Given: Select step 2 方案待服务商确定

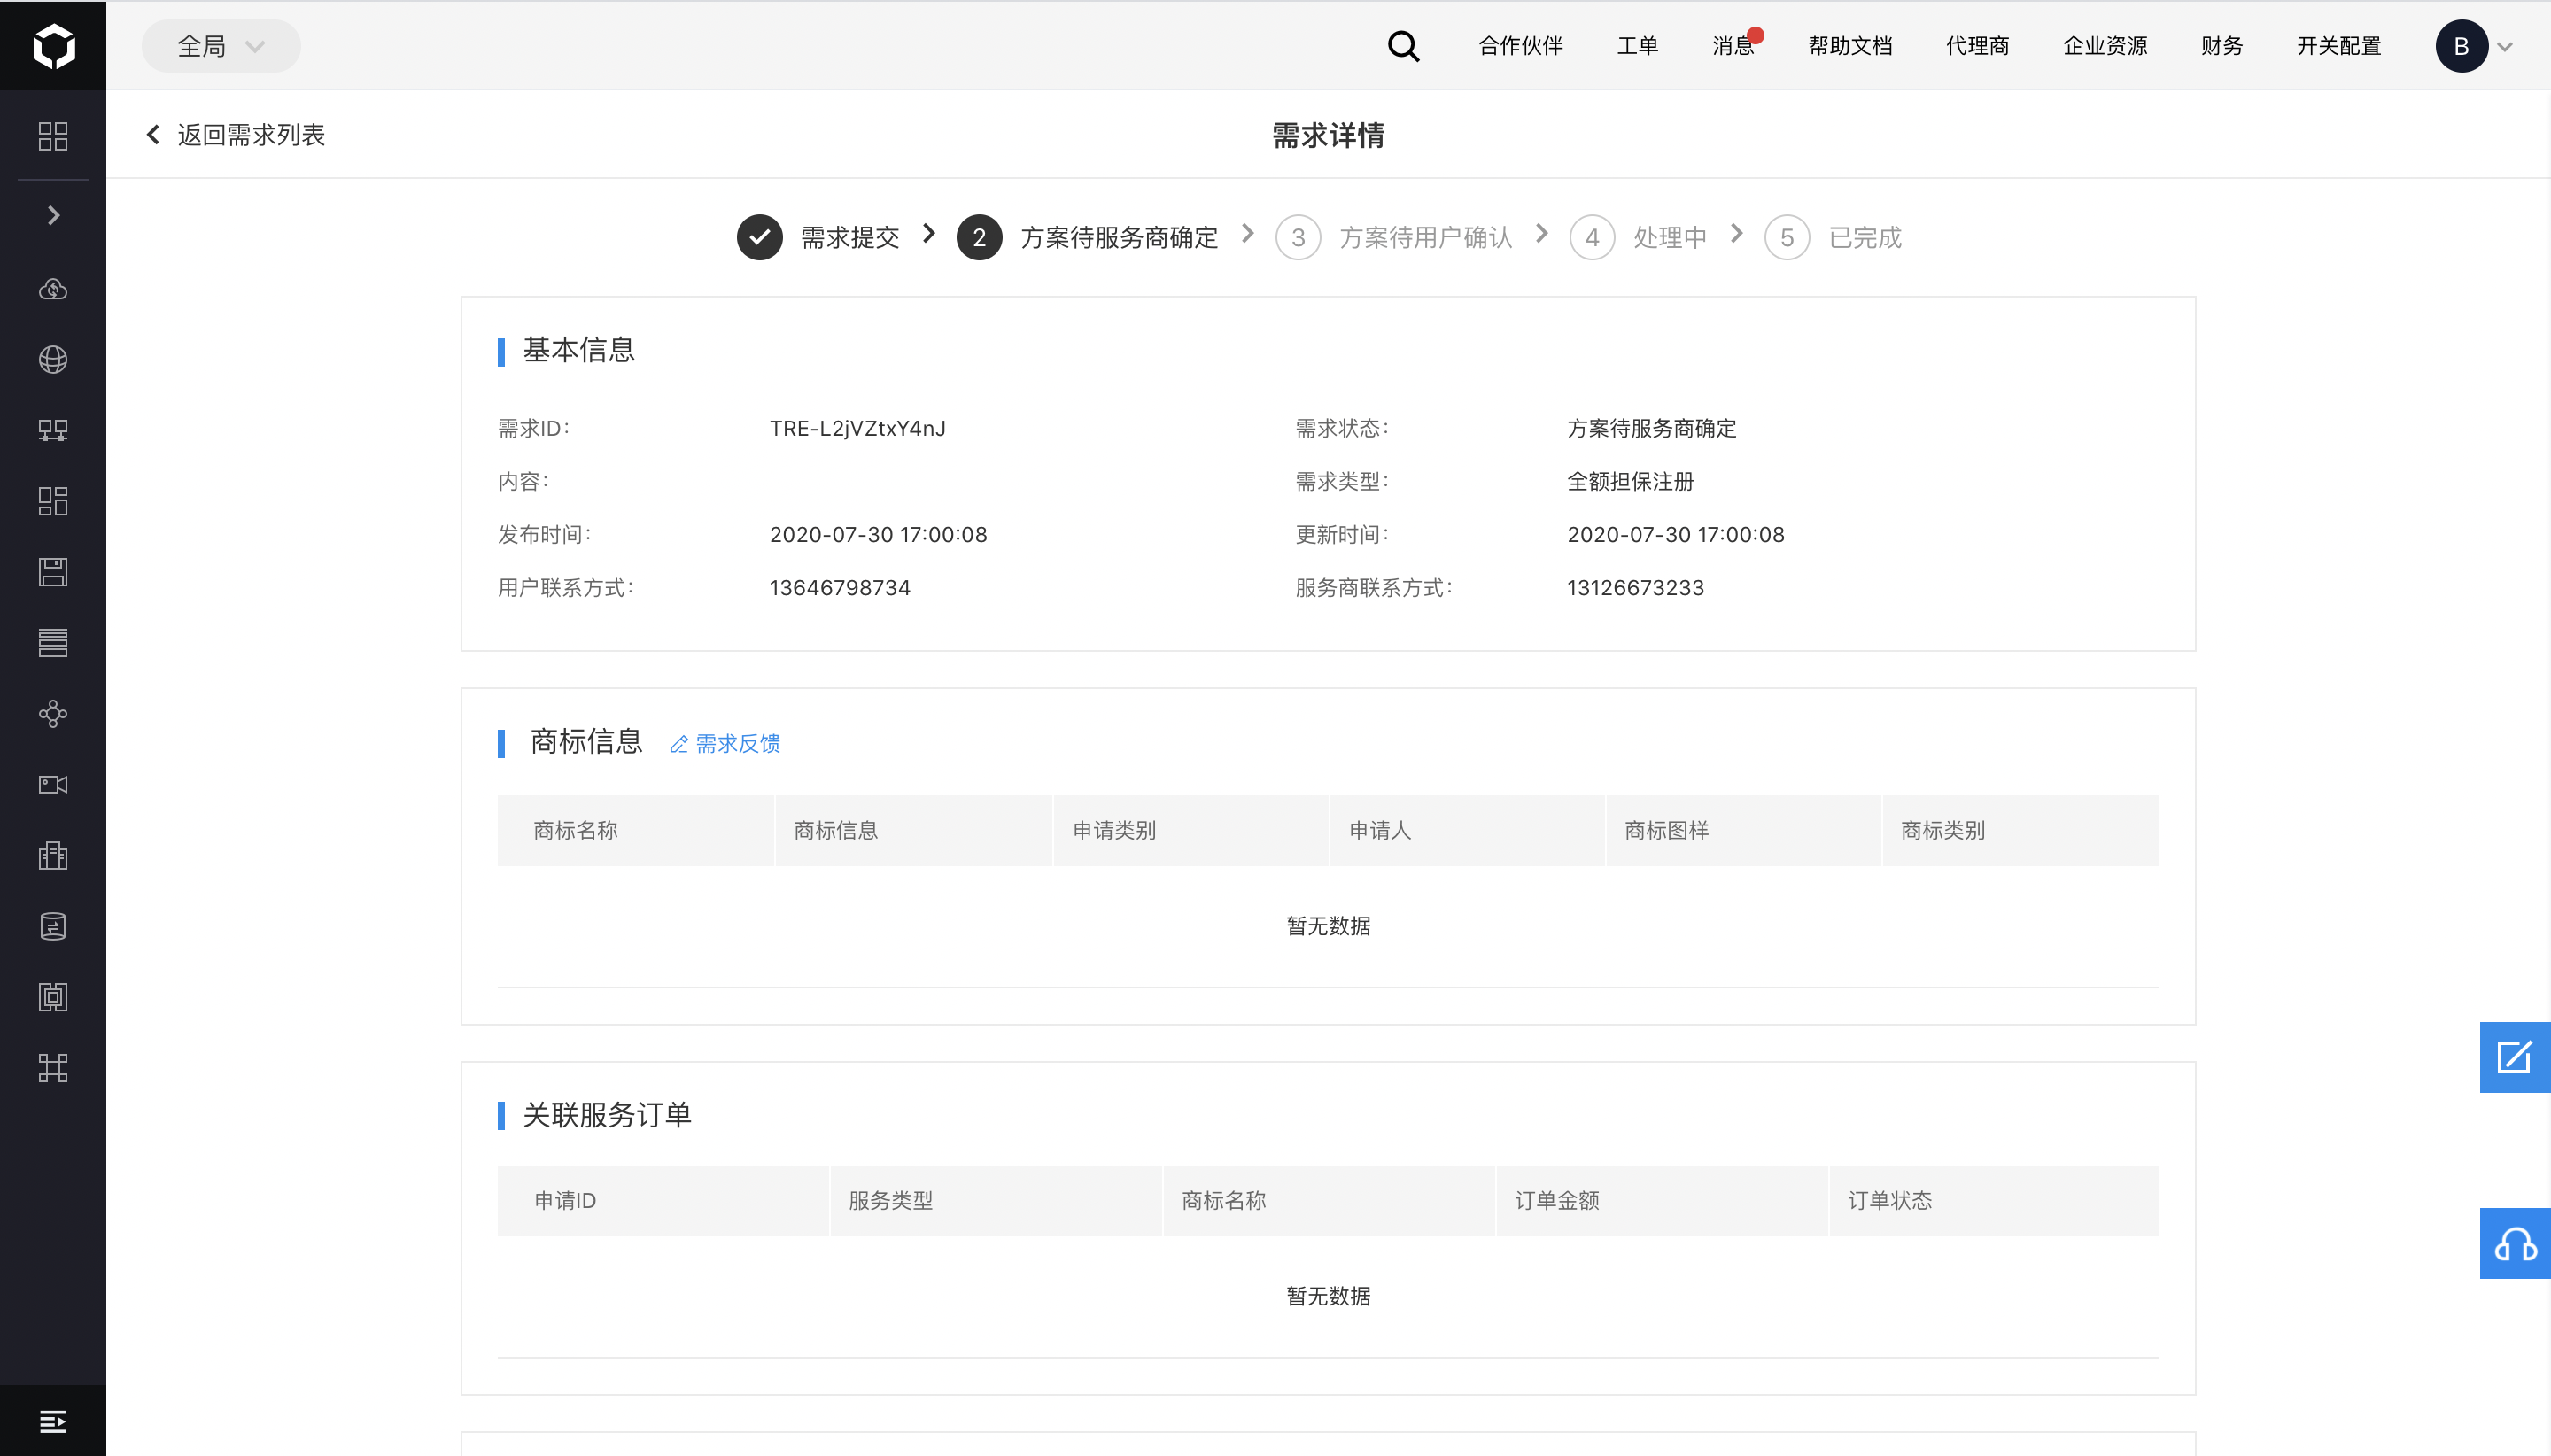Looking at the screenshot, I should click(x=1087, y=237).
